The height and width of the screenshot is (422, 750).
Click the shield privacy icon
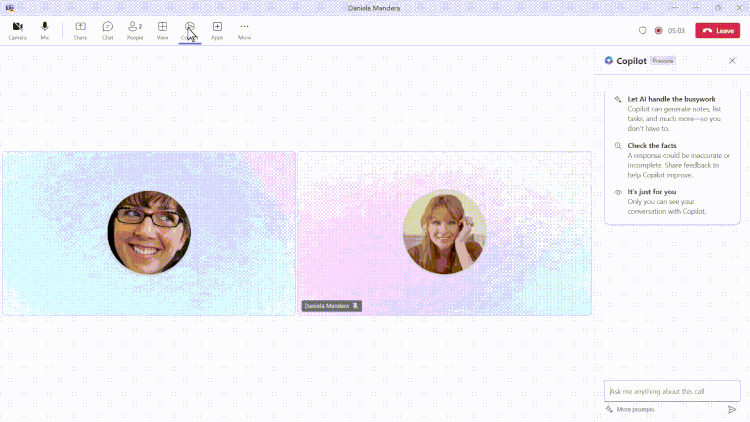tap(642, 31)
